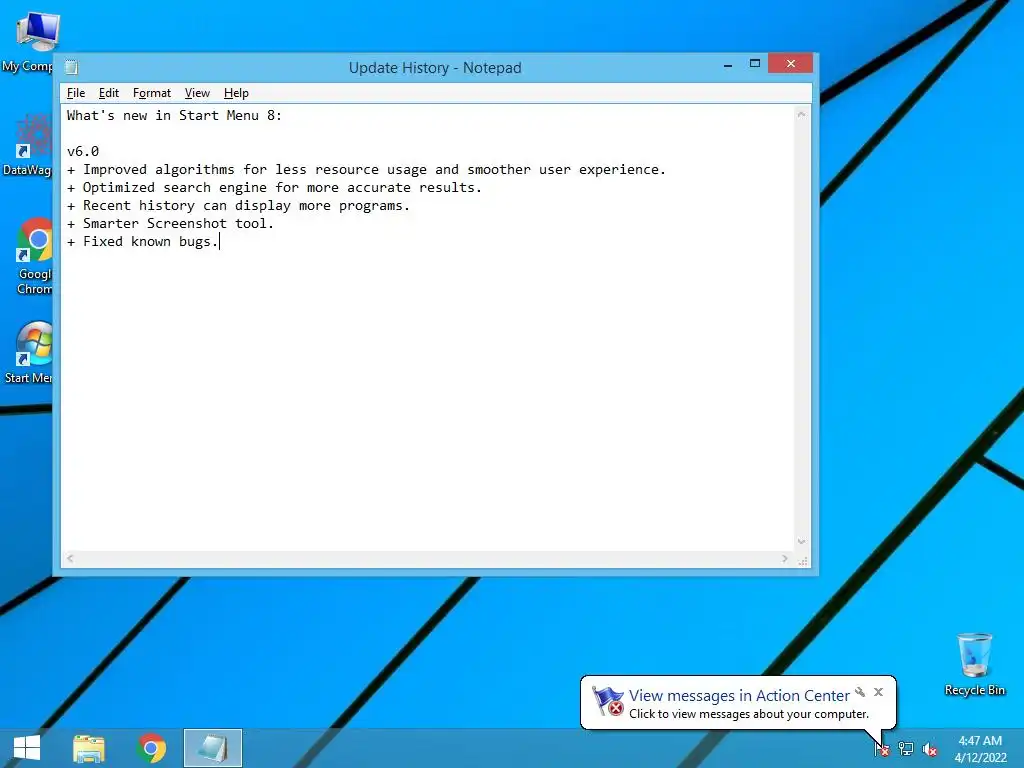
Task: Click the network tray icon
Action: point(906,749)
